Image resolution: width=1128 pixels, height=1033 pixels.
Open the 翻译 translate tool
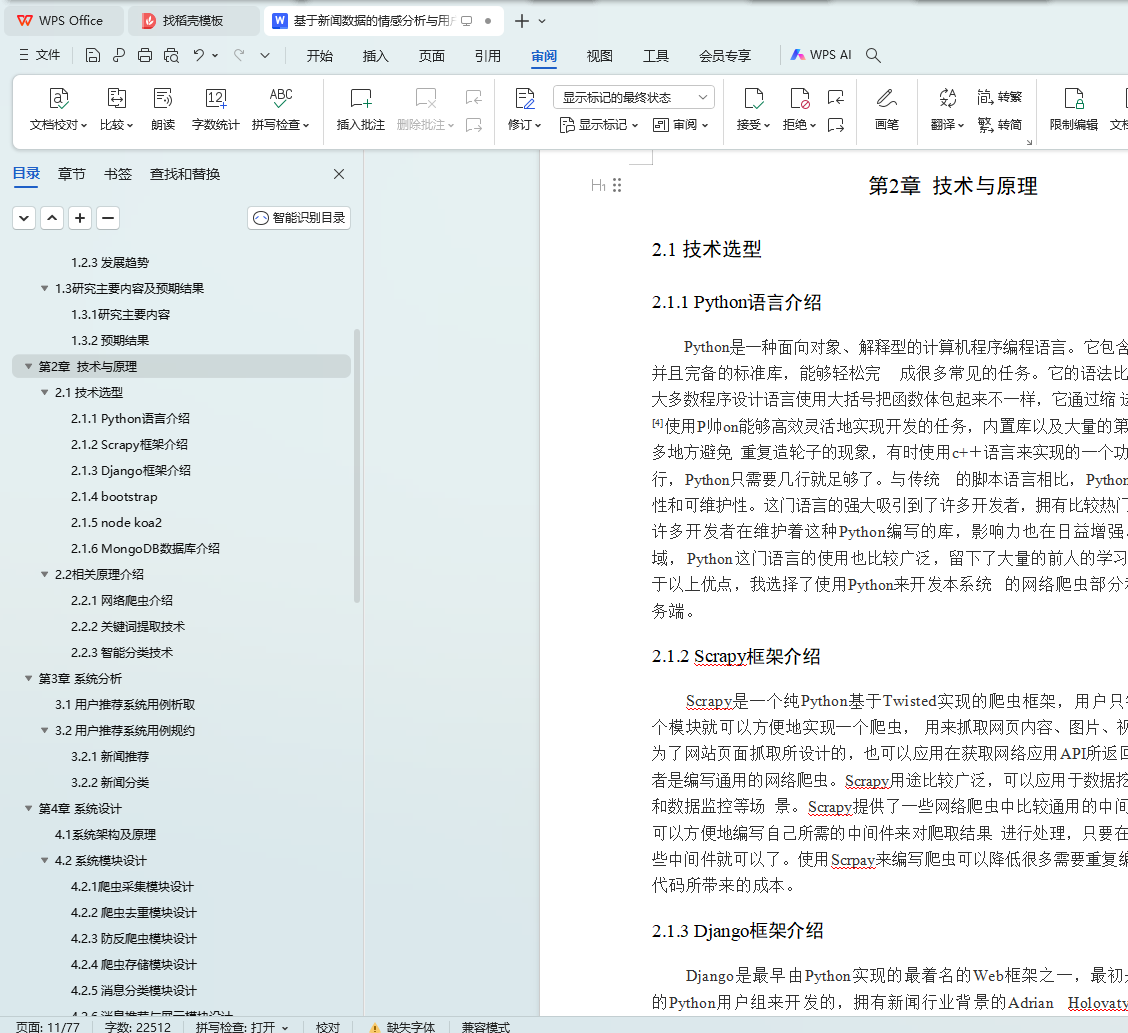[947, 109]
